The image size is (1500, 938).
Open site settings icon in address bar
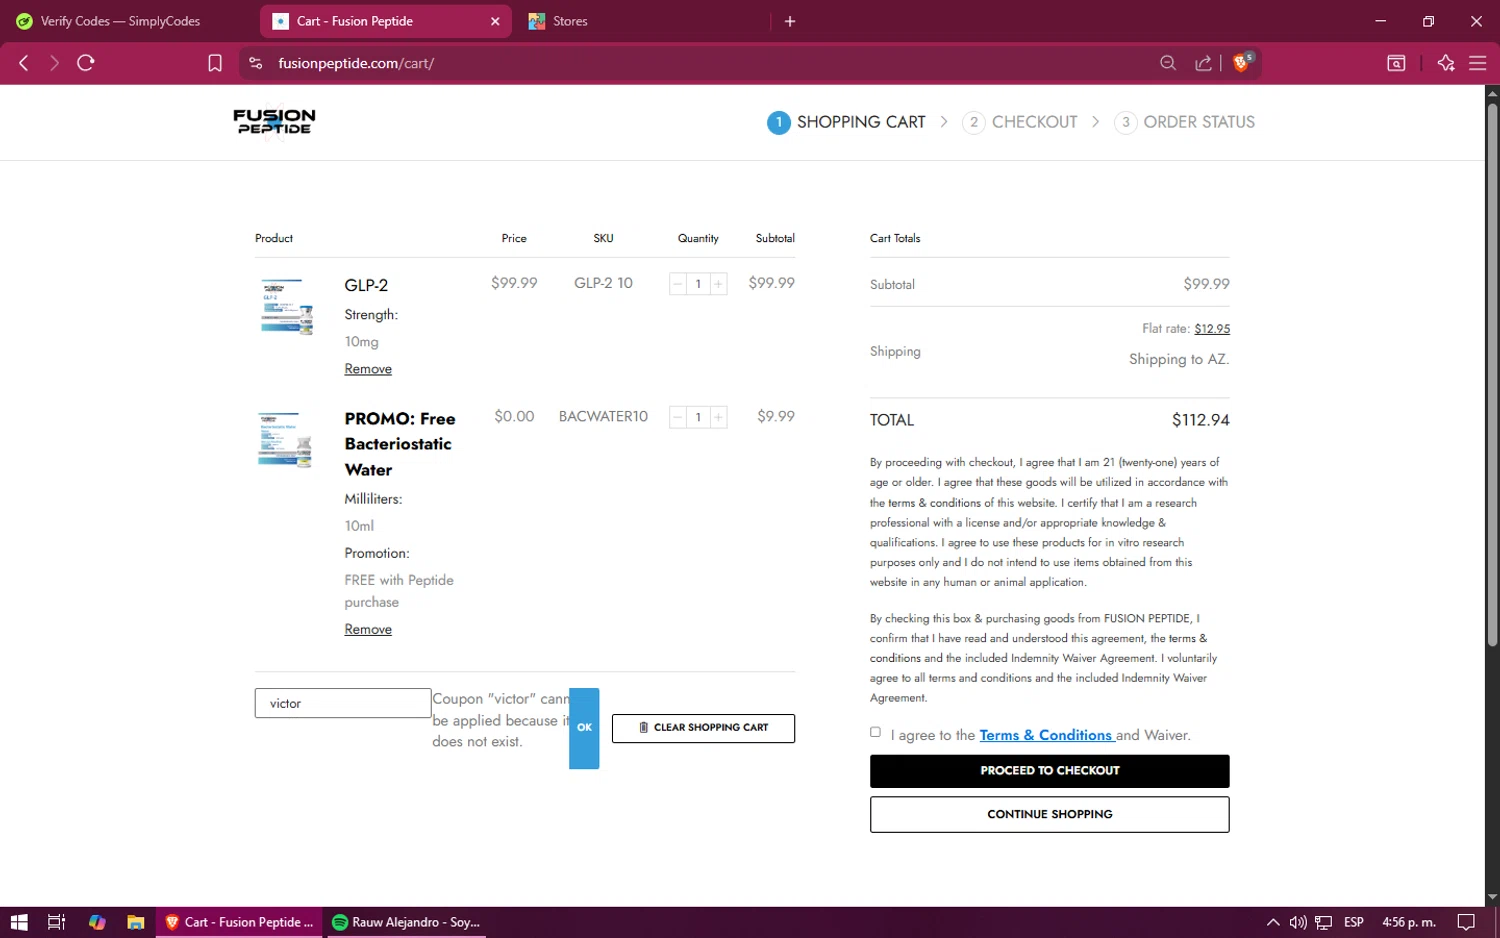[256, 63]
